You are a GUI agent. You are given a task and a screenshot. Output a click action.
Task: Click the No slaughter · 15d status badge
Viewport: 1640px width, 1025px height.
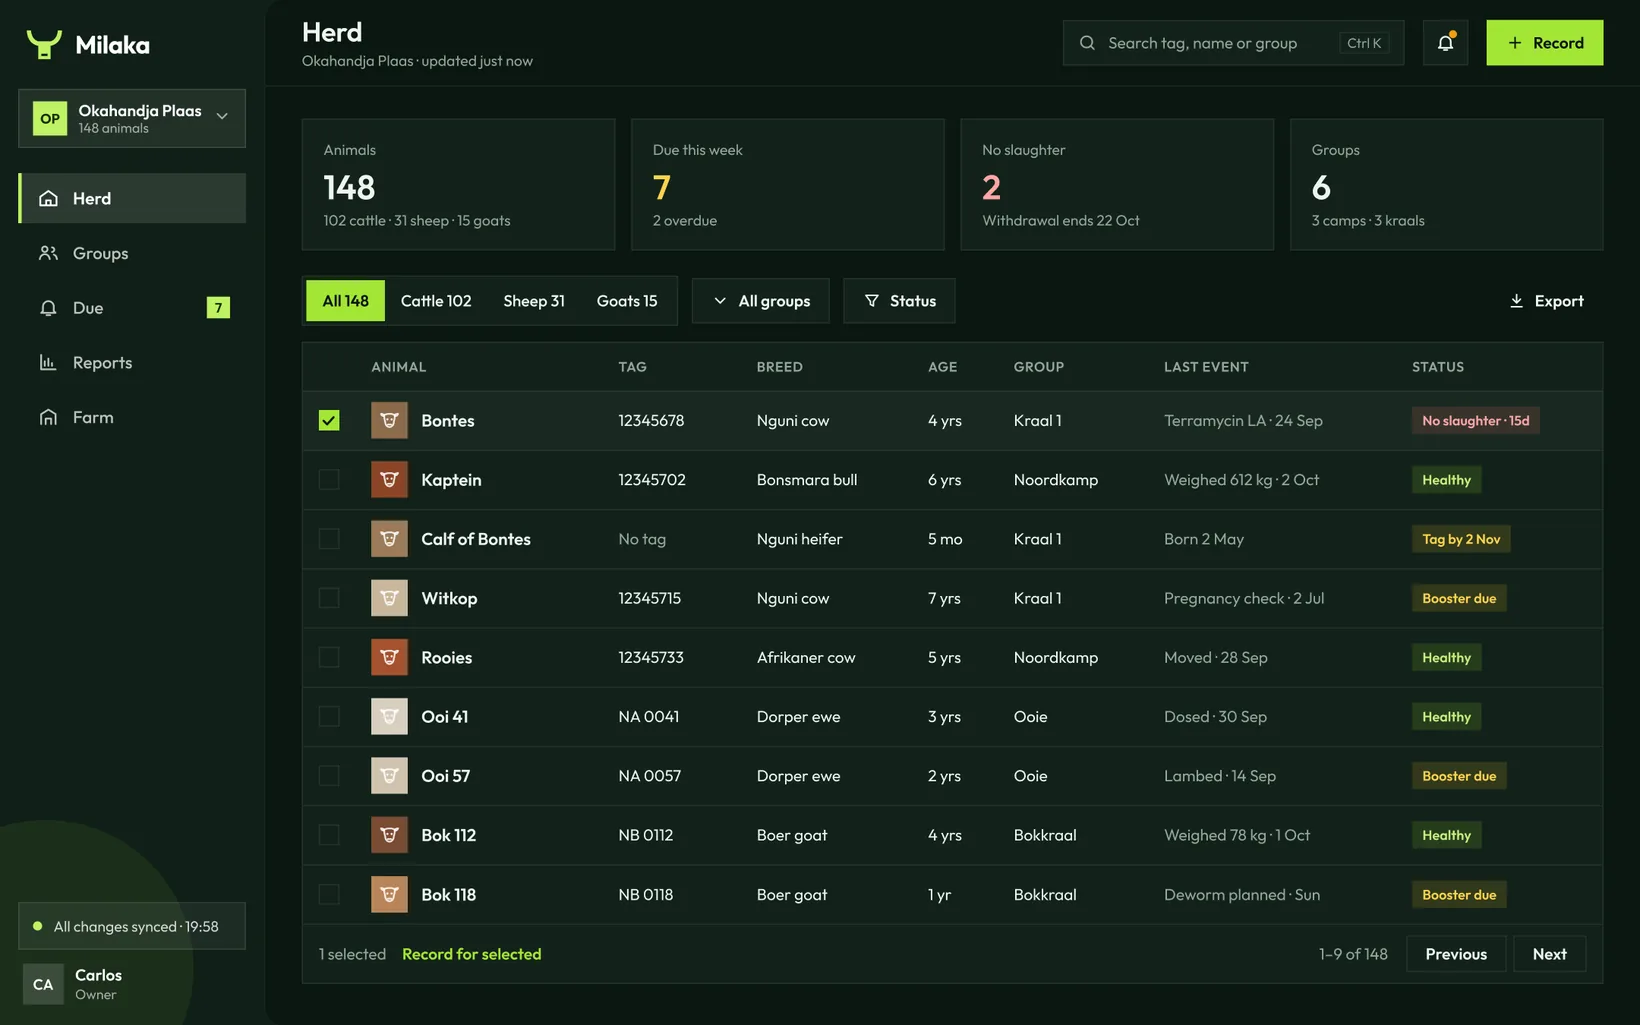1476,421
